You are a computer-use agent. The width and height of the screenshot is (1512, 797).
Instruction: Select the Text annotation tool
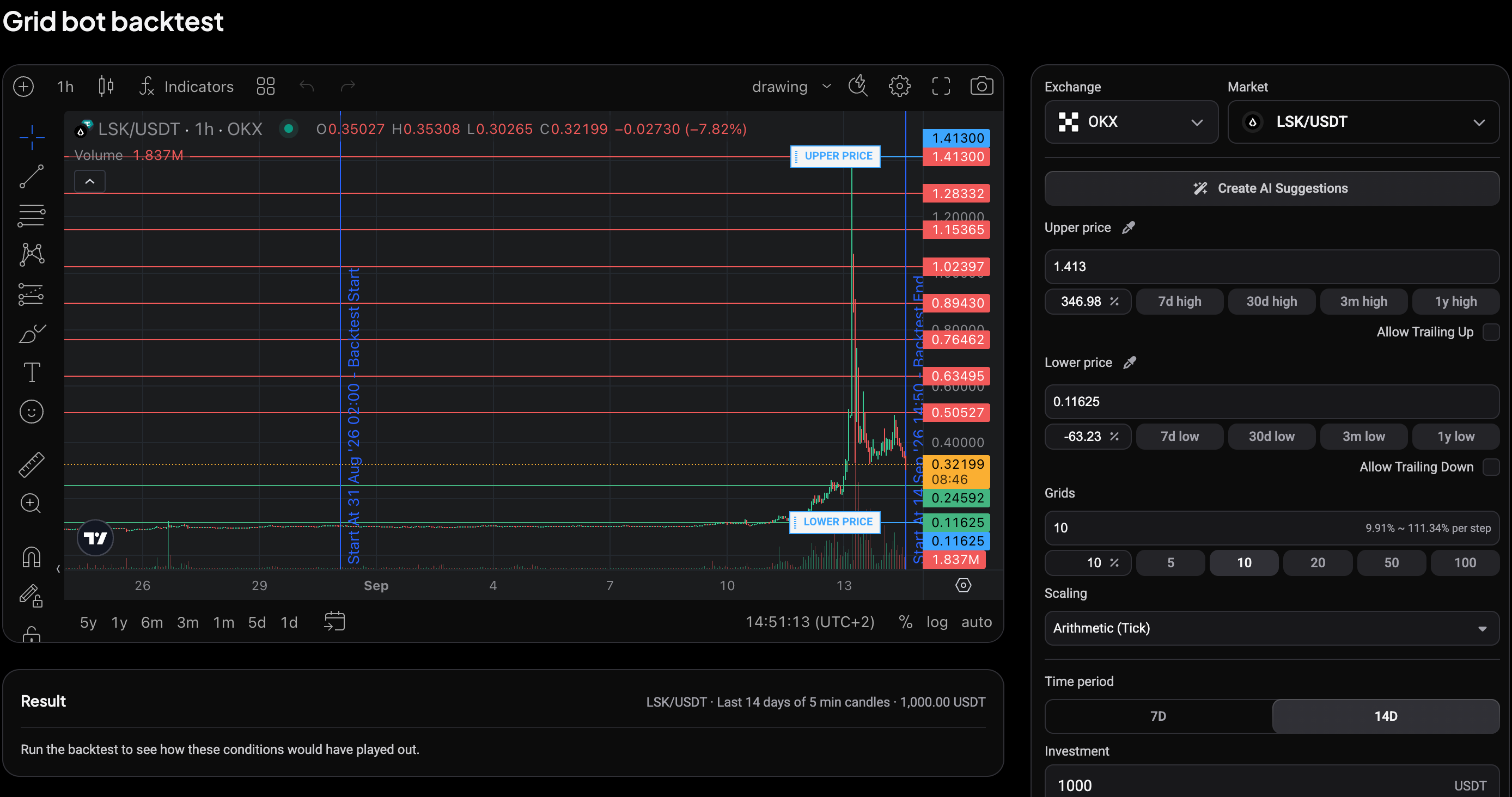[32, 373]
